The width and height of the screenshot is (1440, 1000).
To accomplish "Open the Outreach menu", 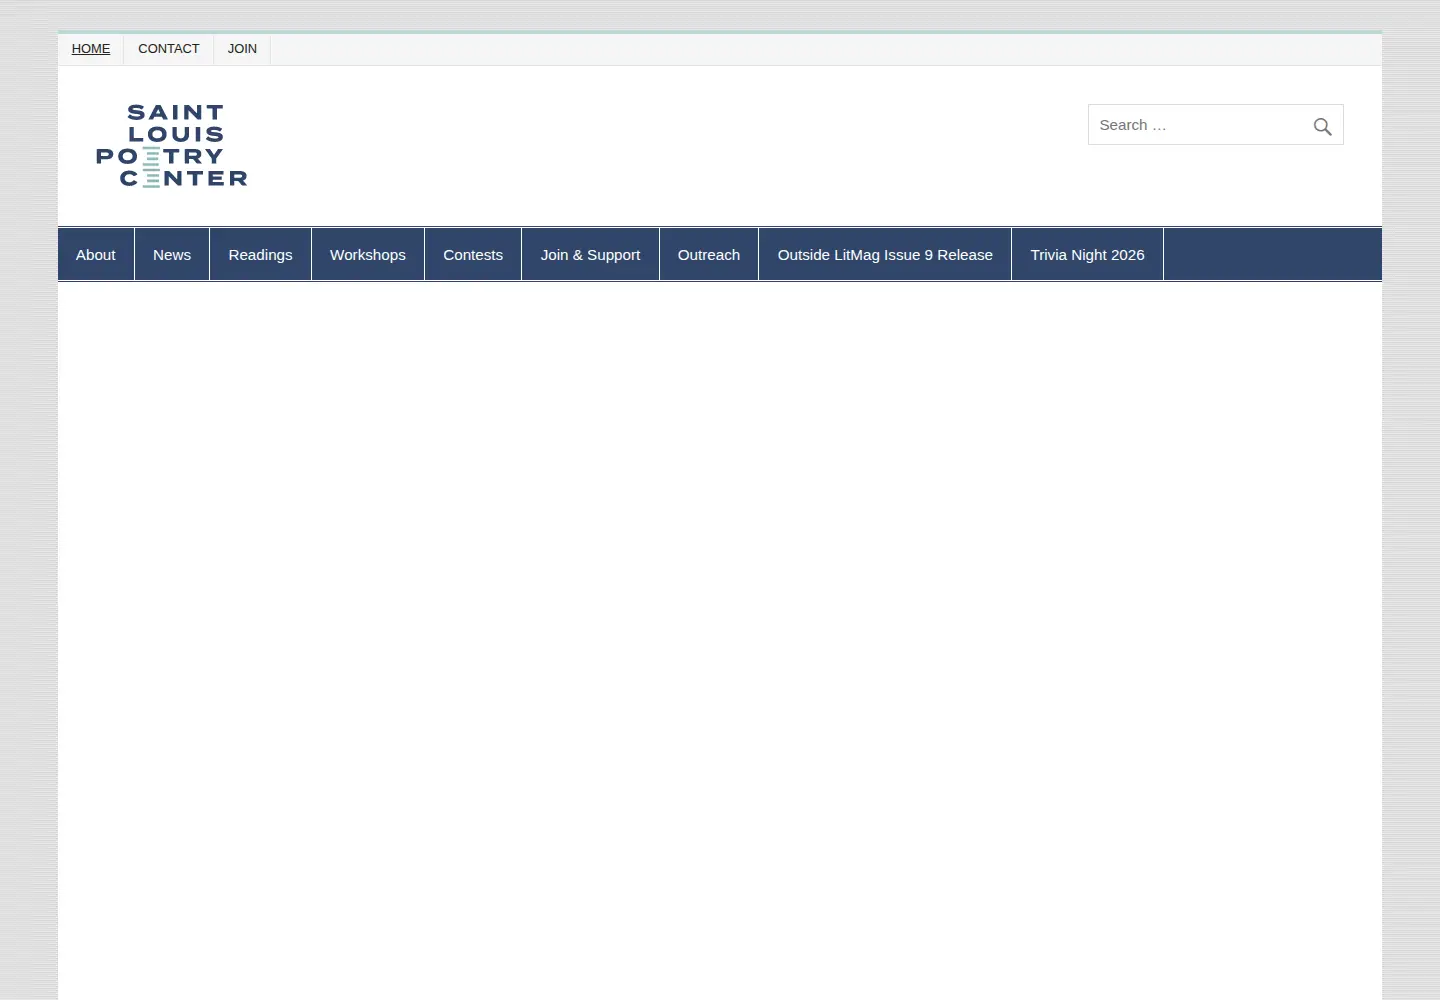I will click(x=709, y=255).
